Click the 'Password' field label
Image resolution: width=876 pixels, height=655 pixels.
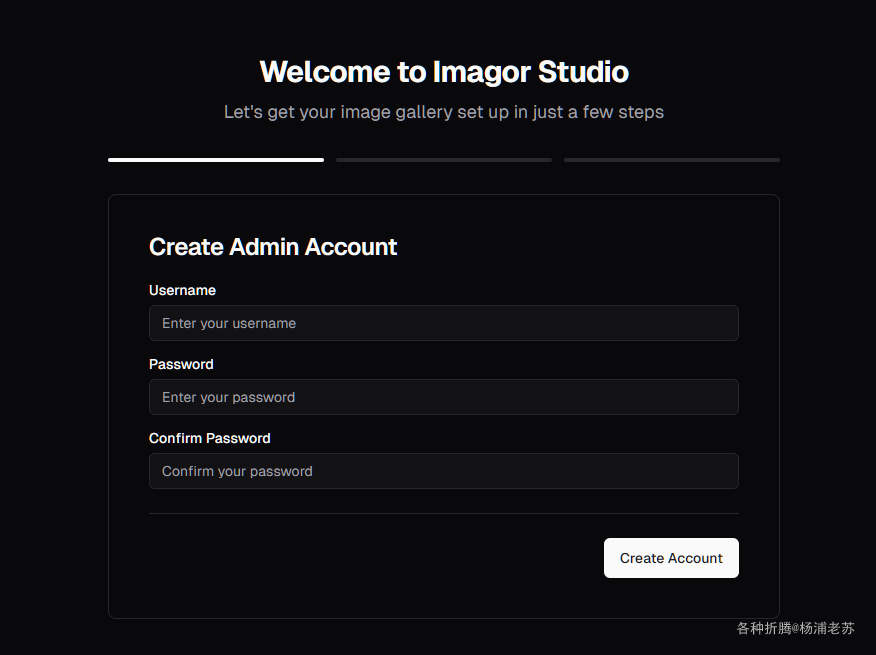pyautogui.click(x=181, y=364)
